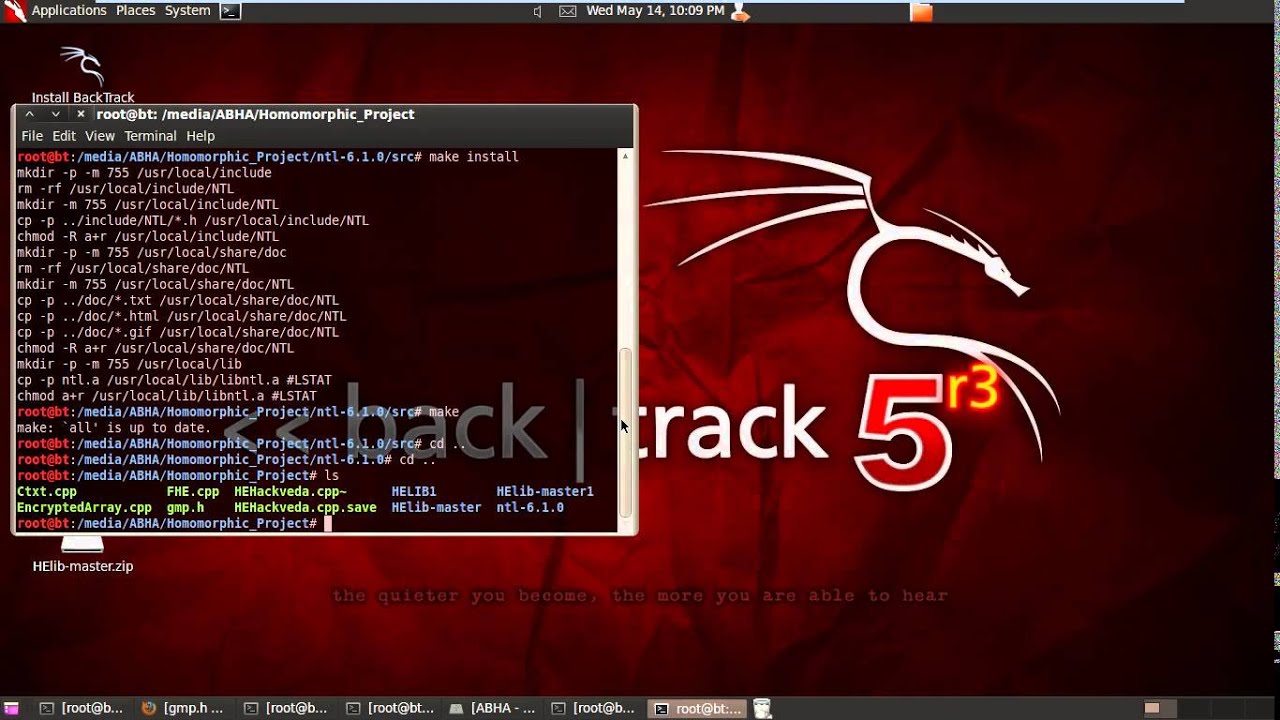Switch to the ABHA file manager taskbar entry
Image resolution: width=1280 pixels, height=720 pixels.
(492, 708)
